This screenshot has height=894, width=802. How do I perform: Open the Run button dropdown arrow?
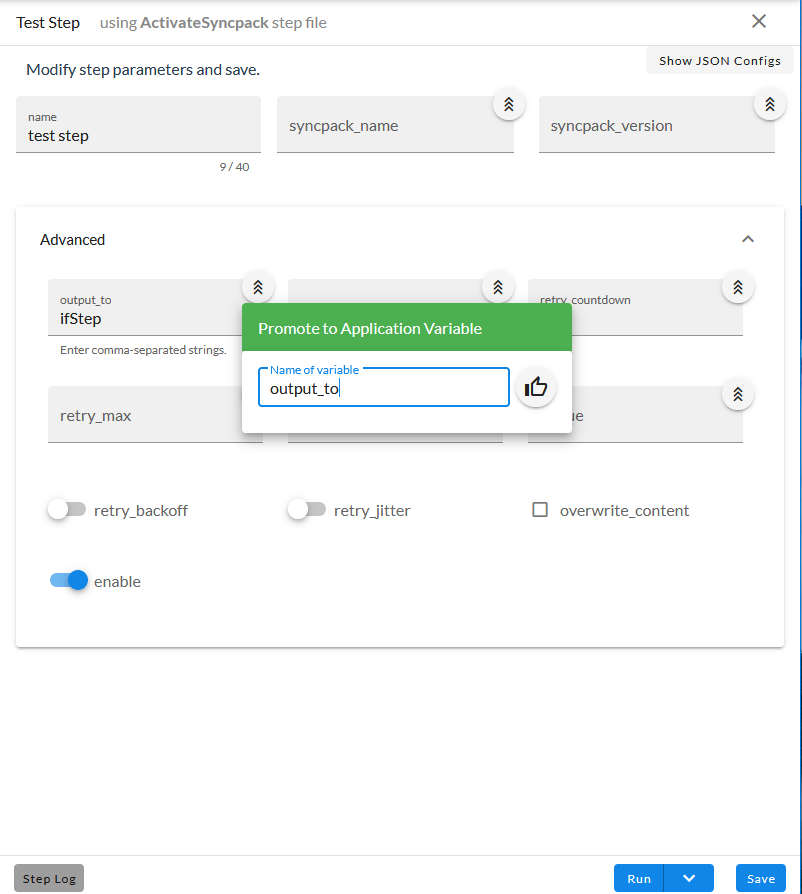point(689,878)
